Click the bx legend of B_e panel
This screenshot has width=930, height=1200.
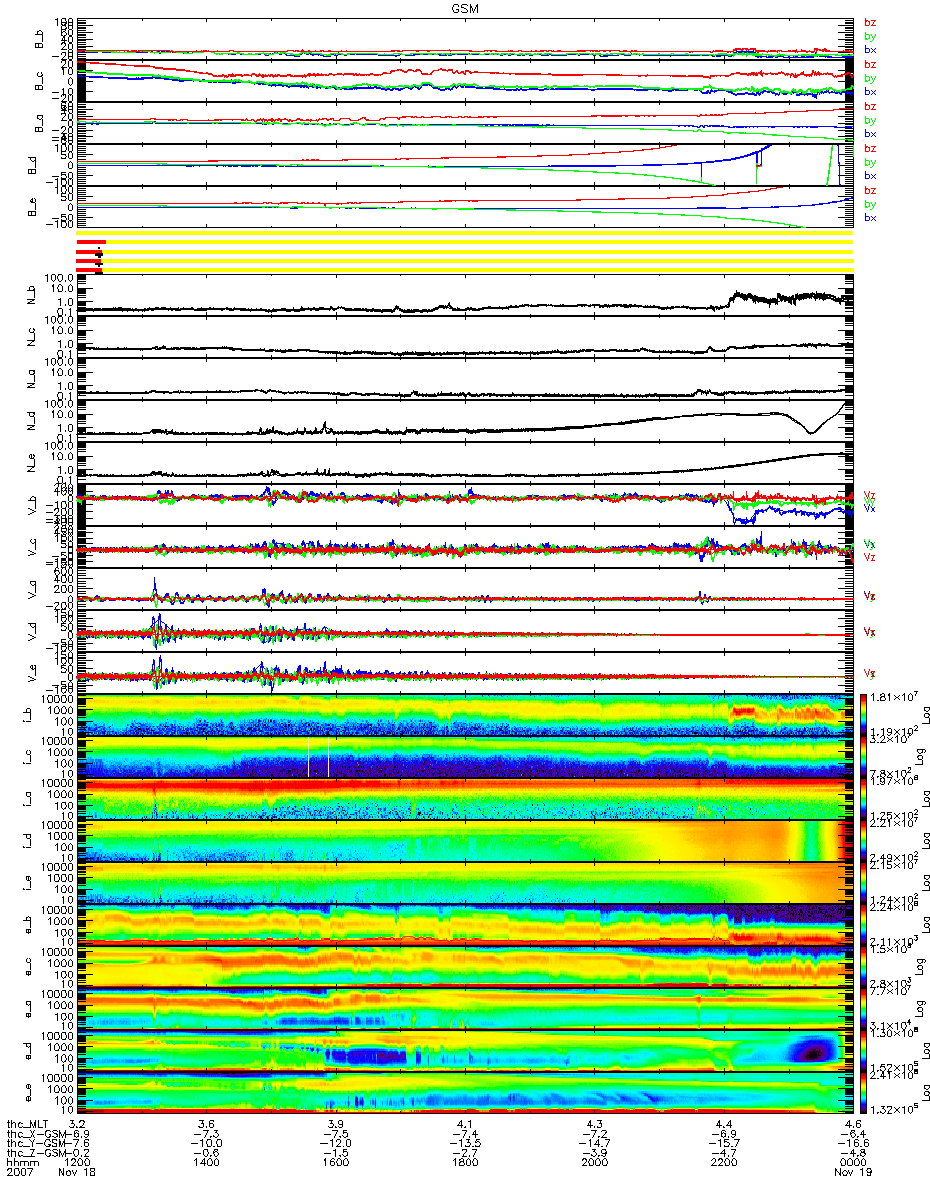point(870,217)
